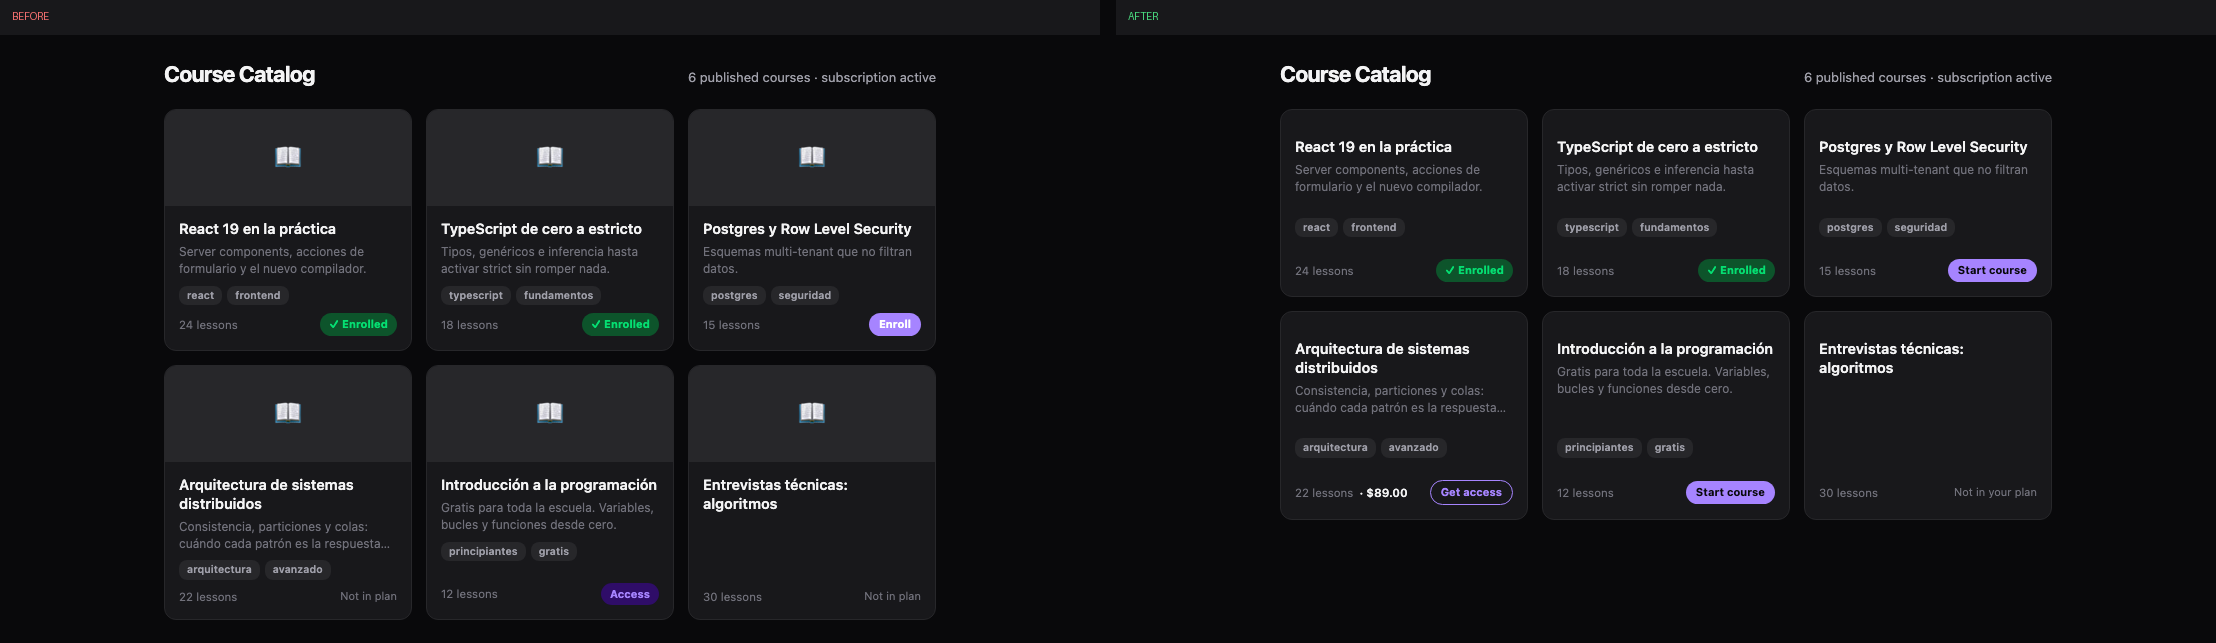The image size is (2216, 643).
Task: Click the purple Access button in the BEFORE panel
Action: [630, 594]
